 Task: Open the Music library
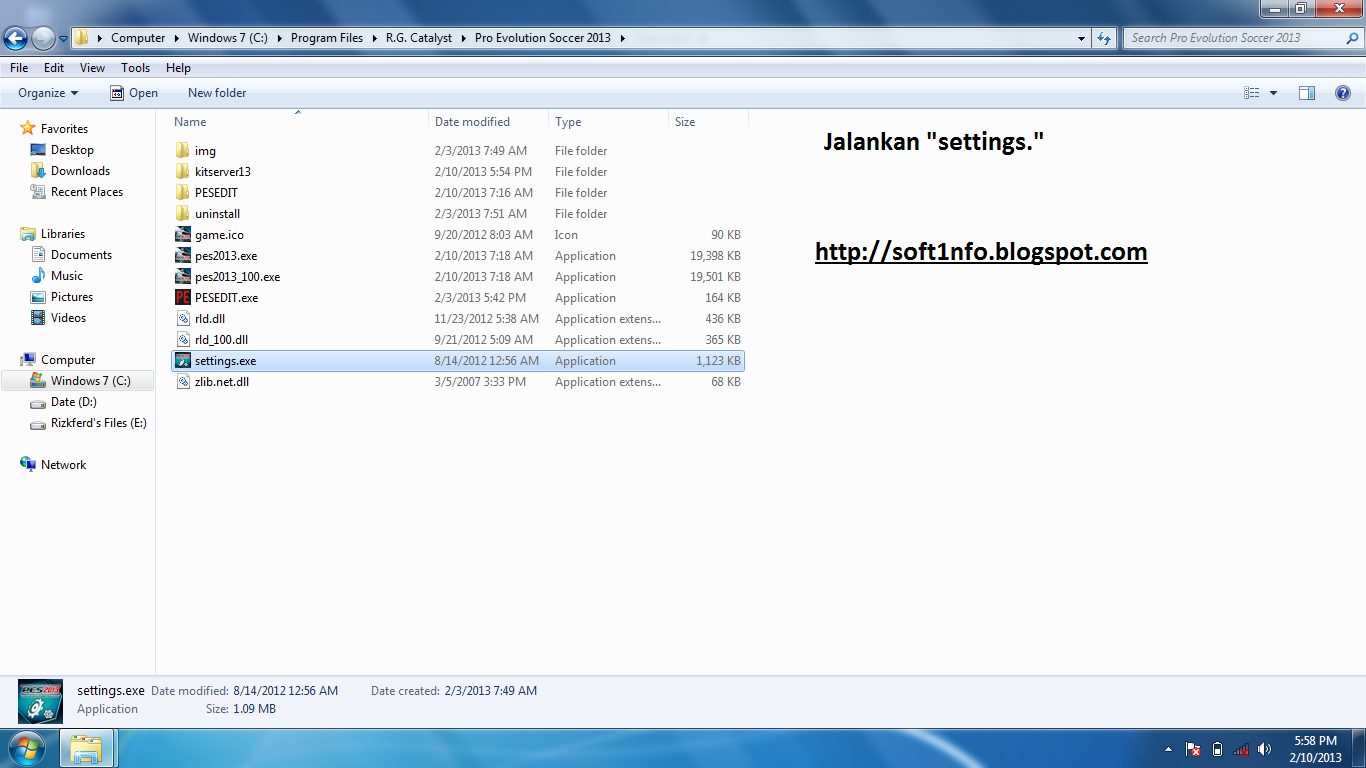(67, 276)
